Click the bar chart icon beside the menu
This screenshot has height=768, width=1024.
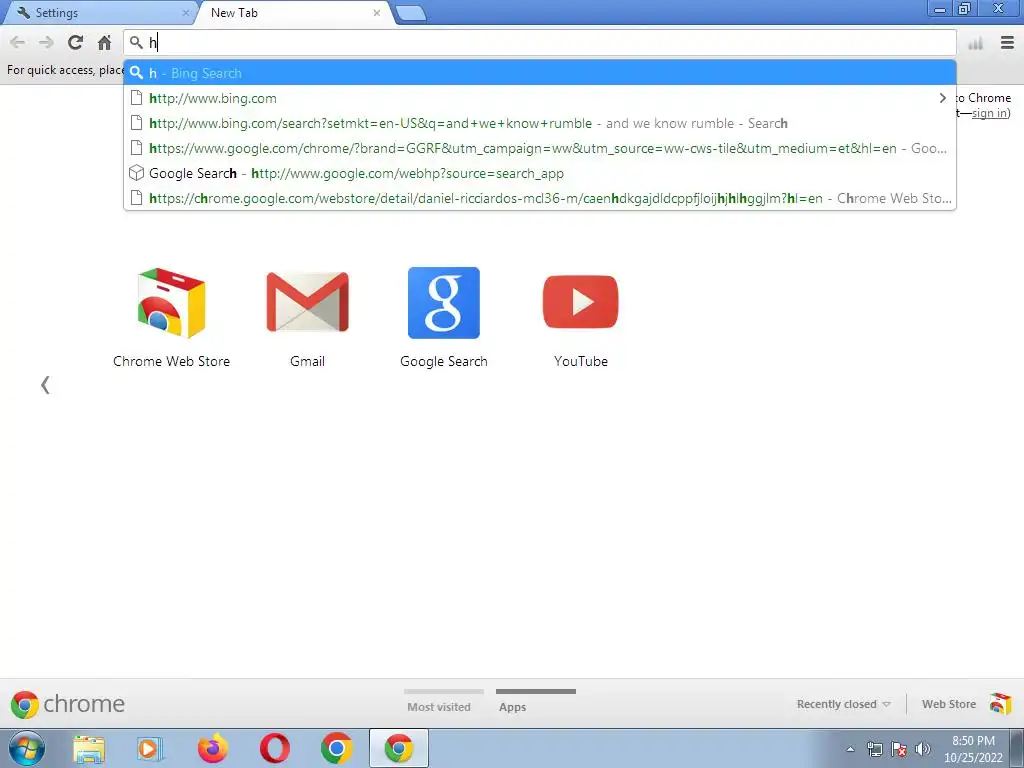[x=976, y=44]
